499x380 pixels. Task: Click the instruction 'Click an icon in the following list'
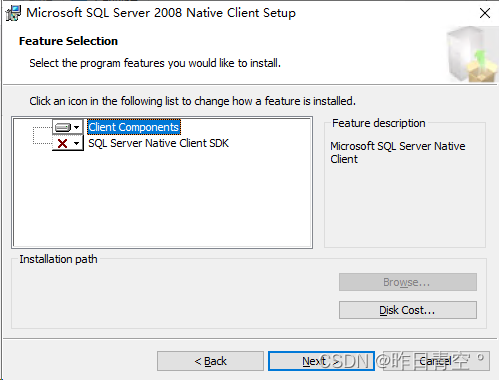coord(192,101)
